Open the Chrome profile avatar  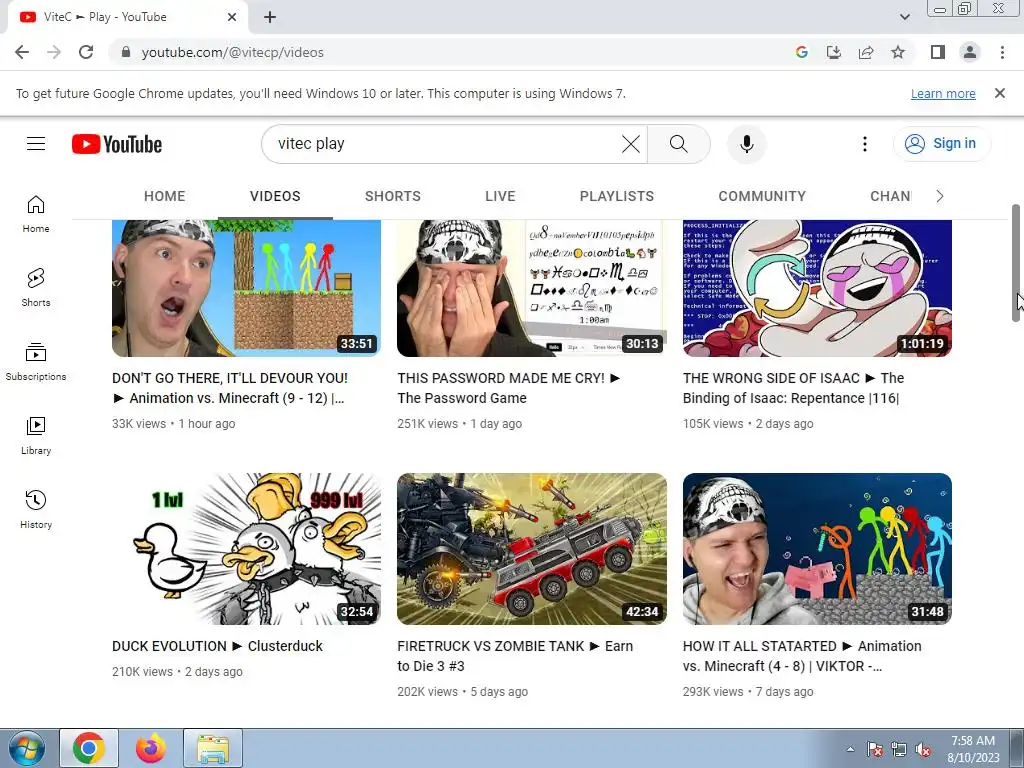click(x=970, y=52)
